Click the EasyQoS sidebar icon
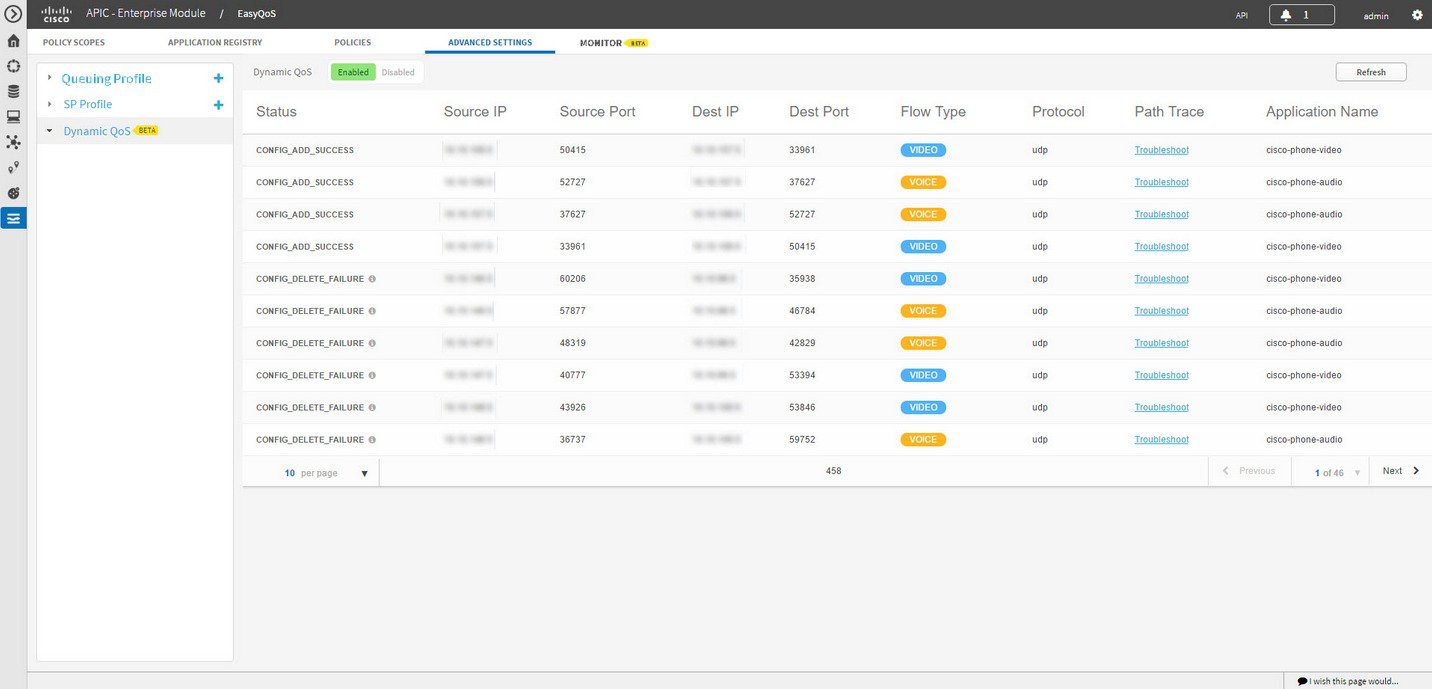 pyautogui.click(x=13, y=218)
